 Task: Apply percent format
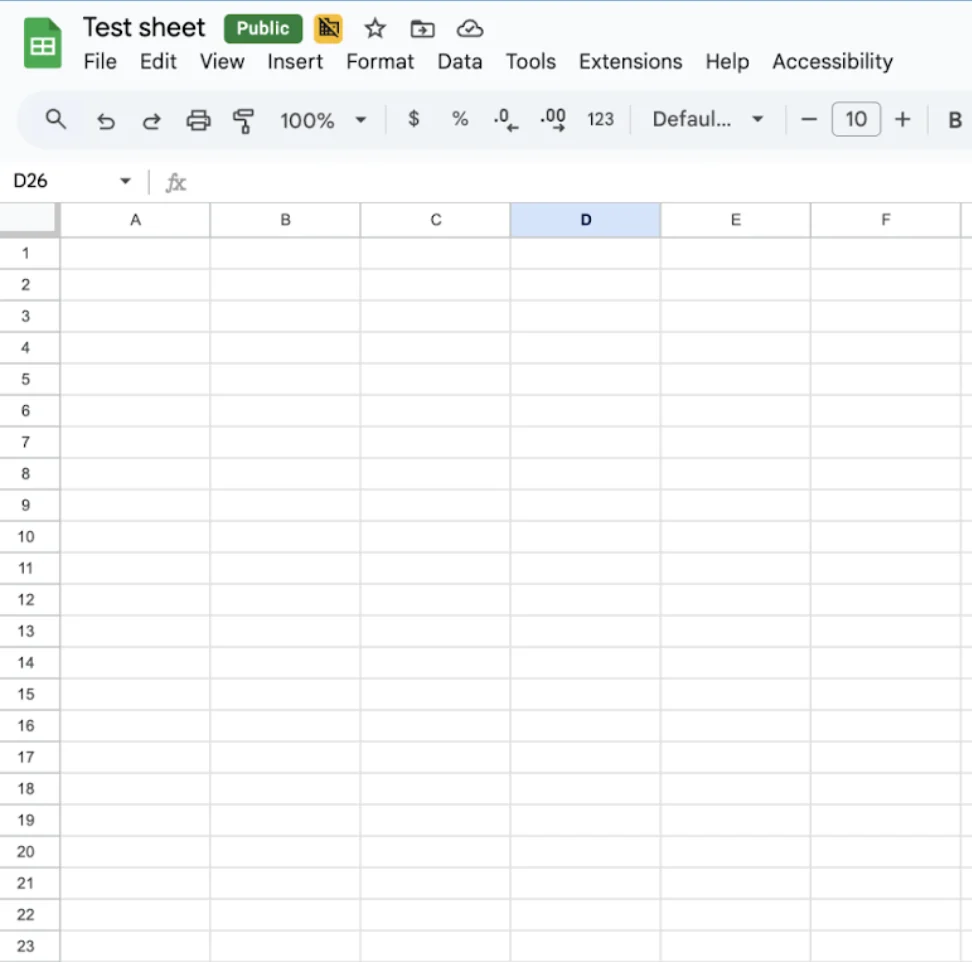pyautogui.click(x=460, y=120)
